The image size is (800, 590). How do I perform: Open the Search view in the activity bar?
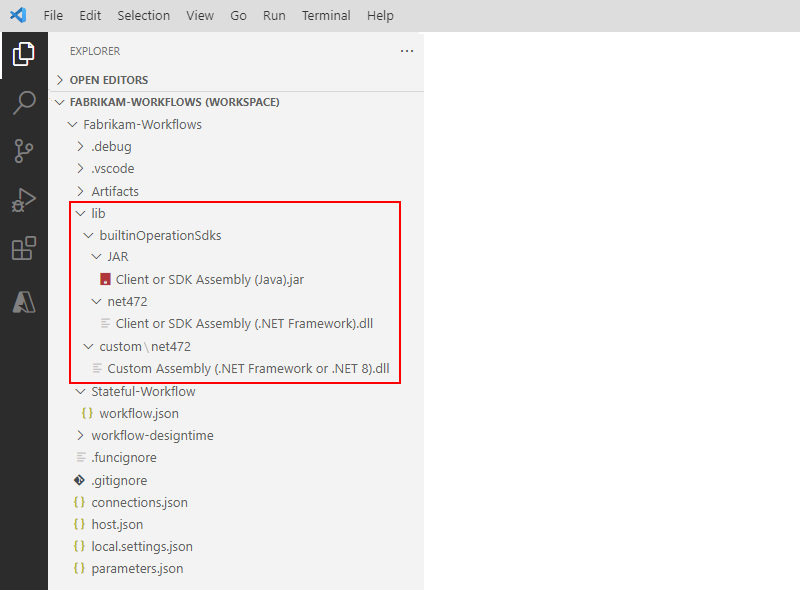24,102
